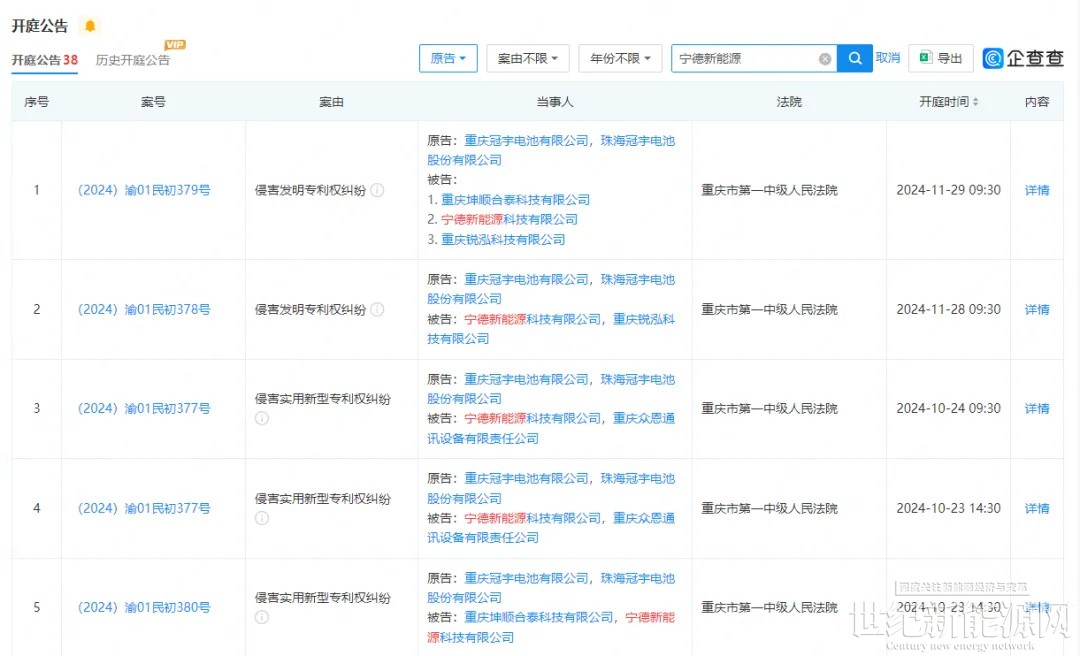View 详情 for the 2024-10-24 09:30 hearing
The image size is (1080, 656).
tap(1037, 409)
